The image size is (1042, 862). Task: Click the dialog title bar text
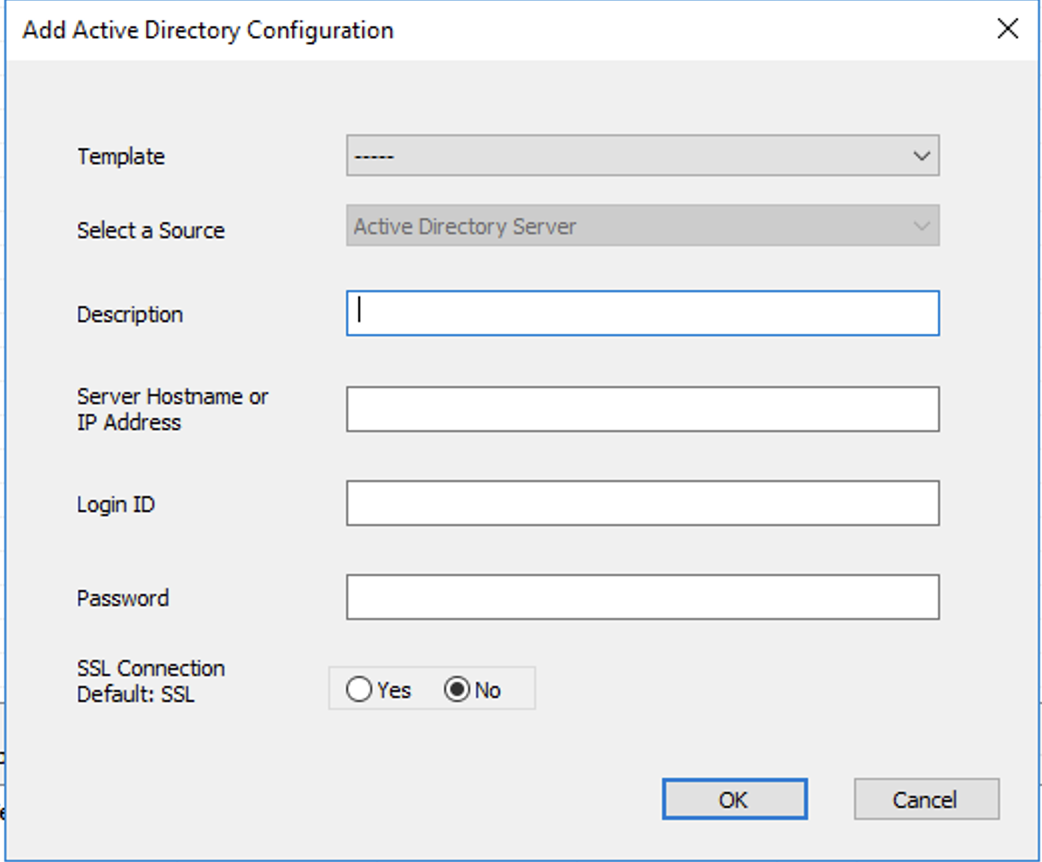tap(208, 30)
